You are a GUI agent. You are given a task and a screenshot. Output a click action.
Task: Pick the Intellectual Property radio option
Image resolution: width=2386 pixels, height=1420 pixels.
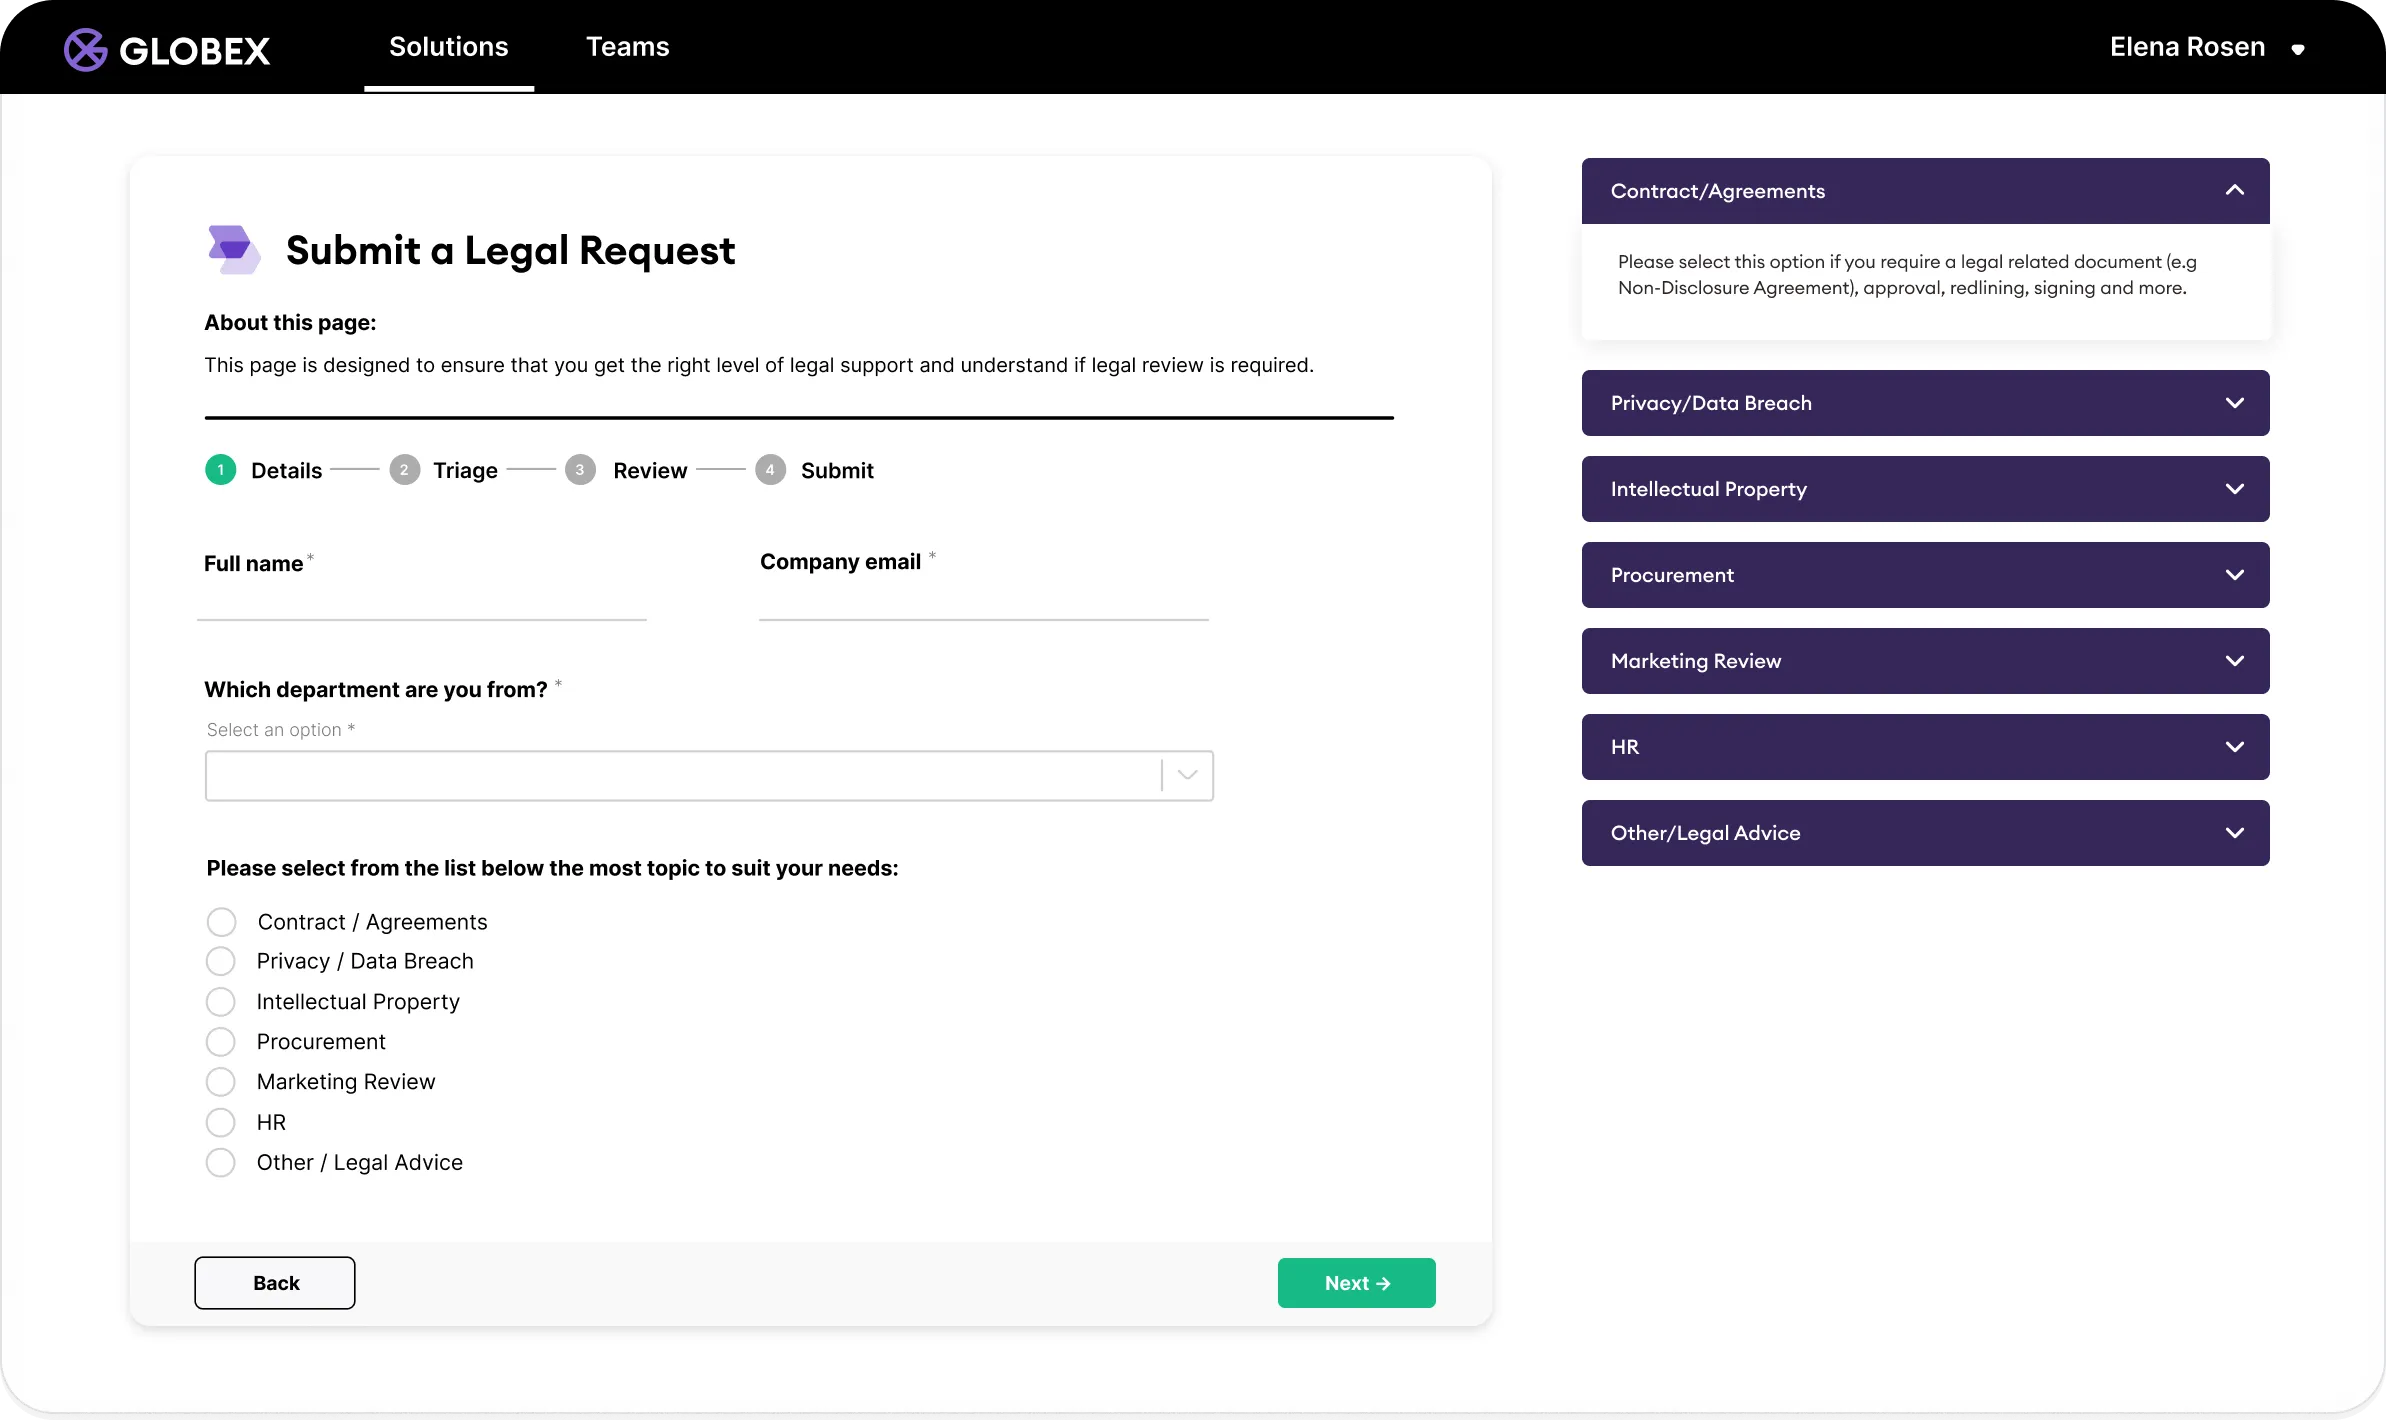pos(221,1001)
